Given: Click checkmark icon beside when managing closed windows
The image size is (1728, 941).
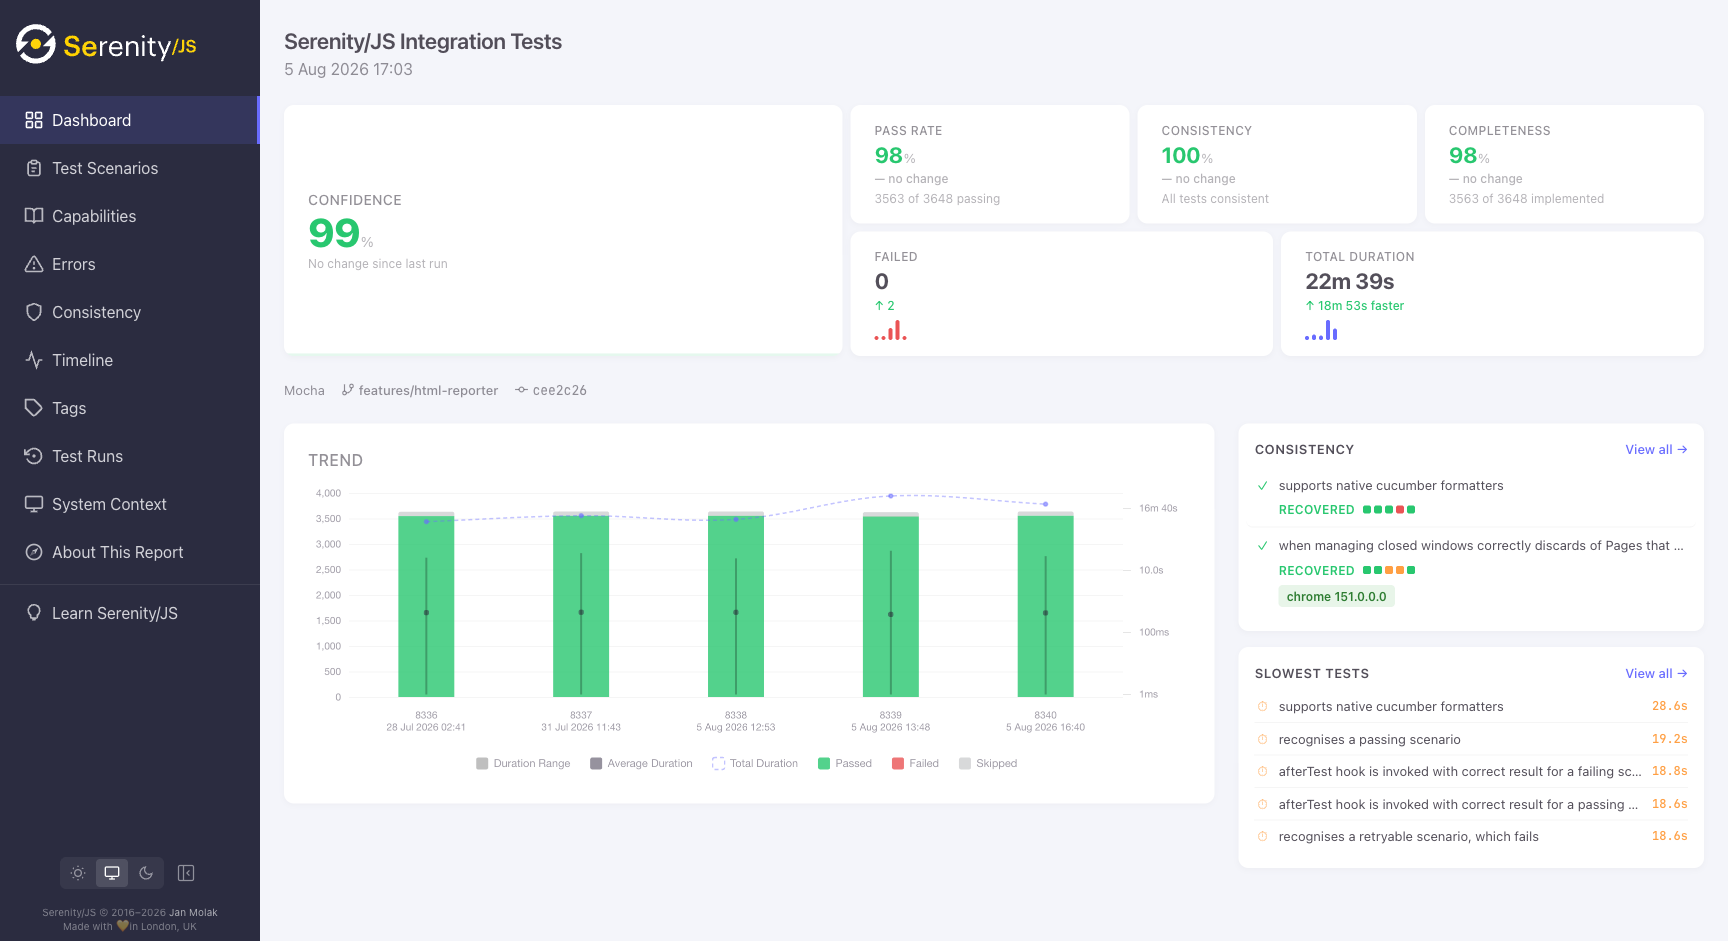Looking at the screenshot, I should (1263, 546).
